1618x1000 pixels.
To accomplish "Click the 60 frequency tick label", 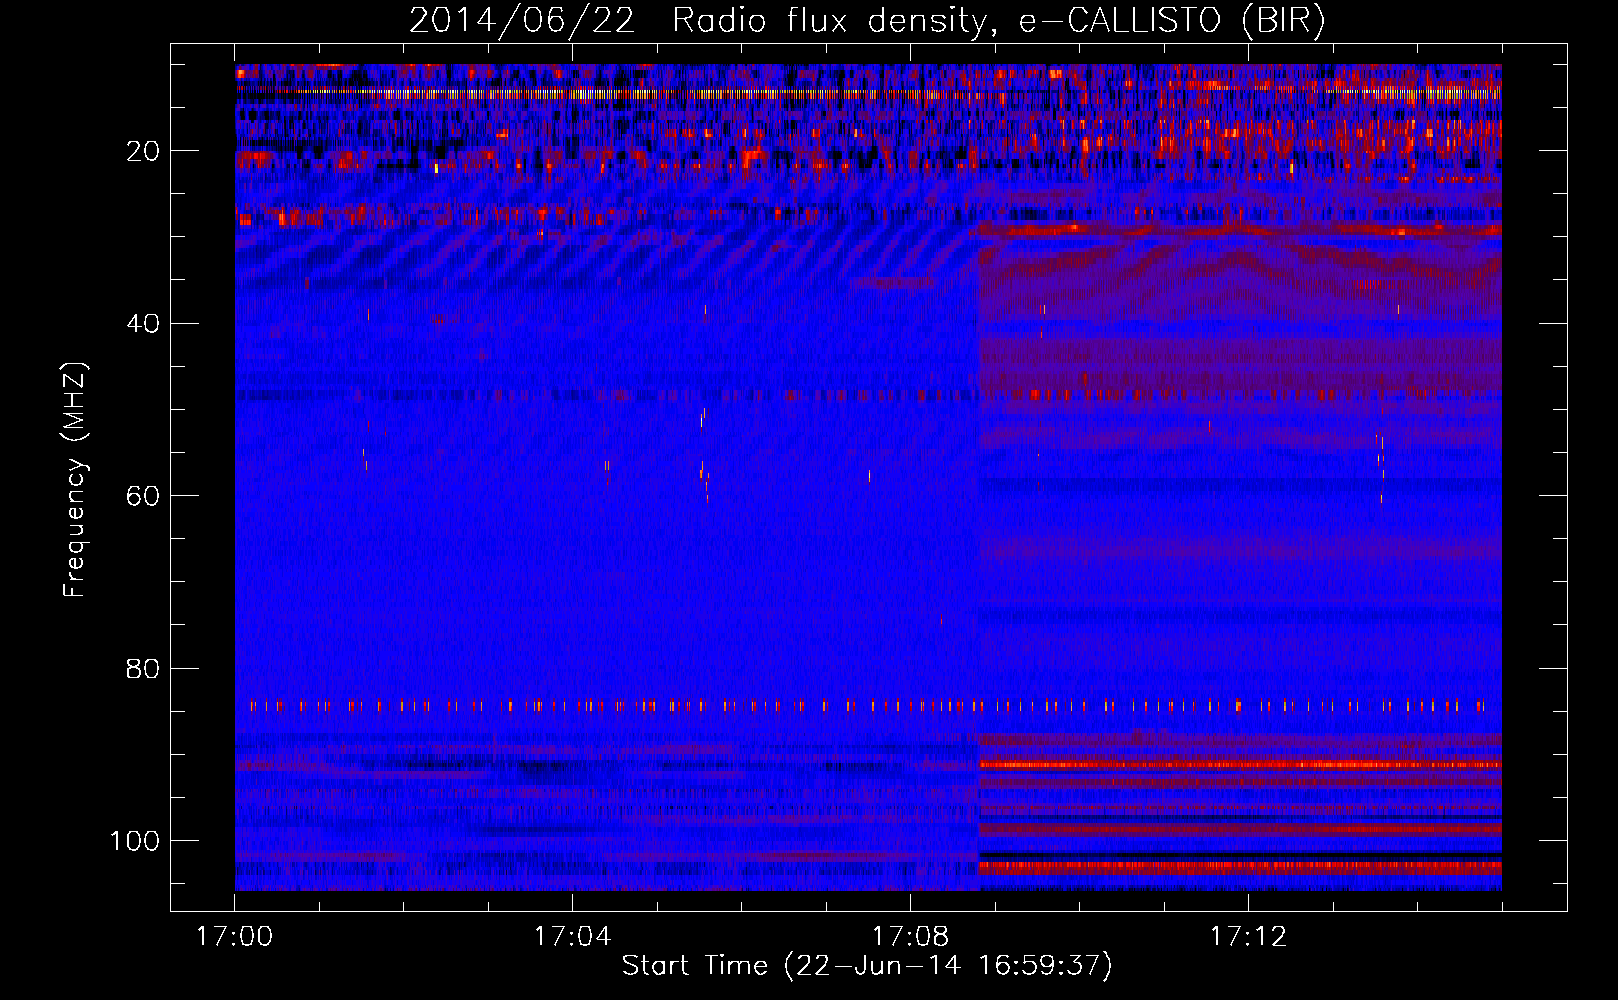I will (143, 496).
